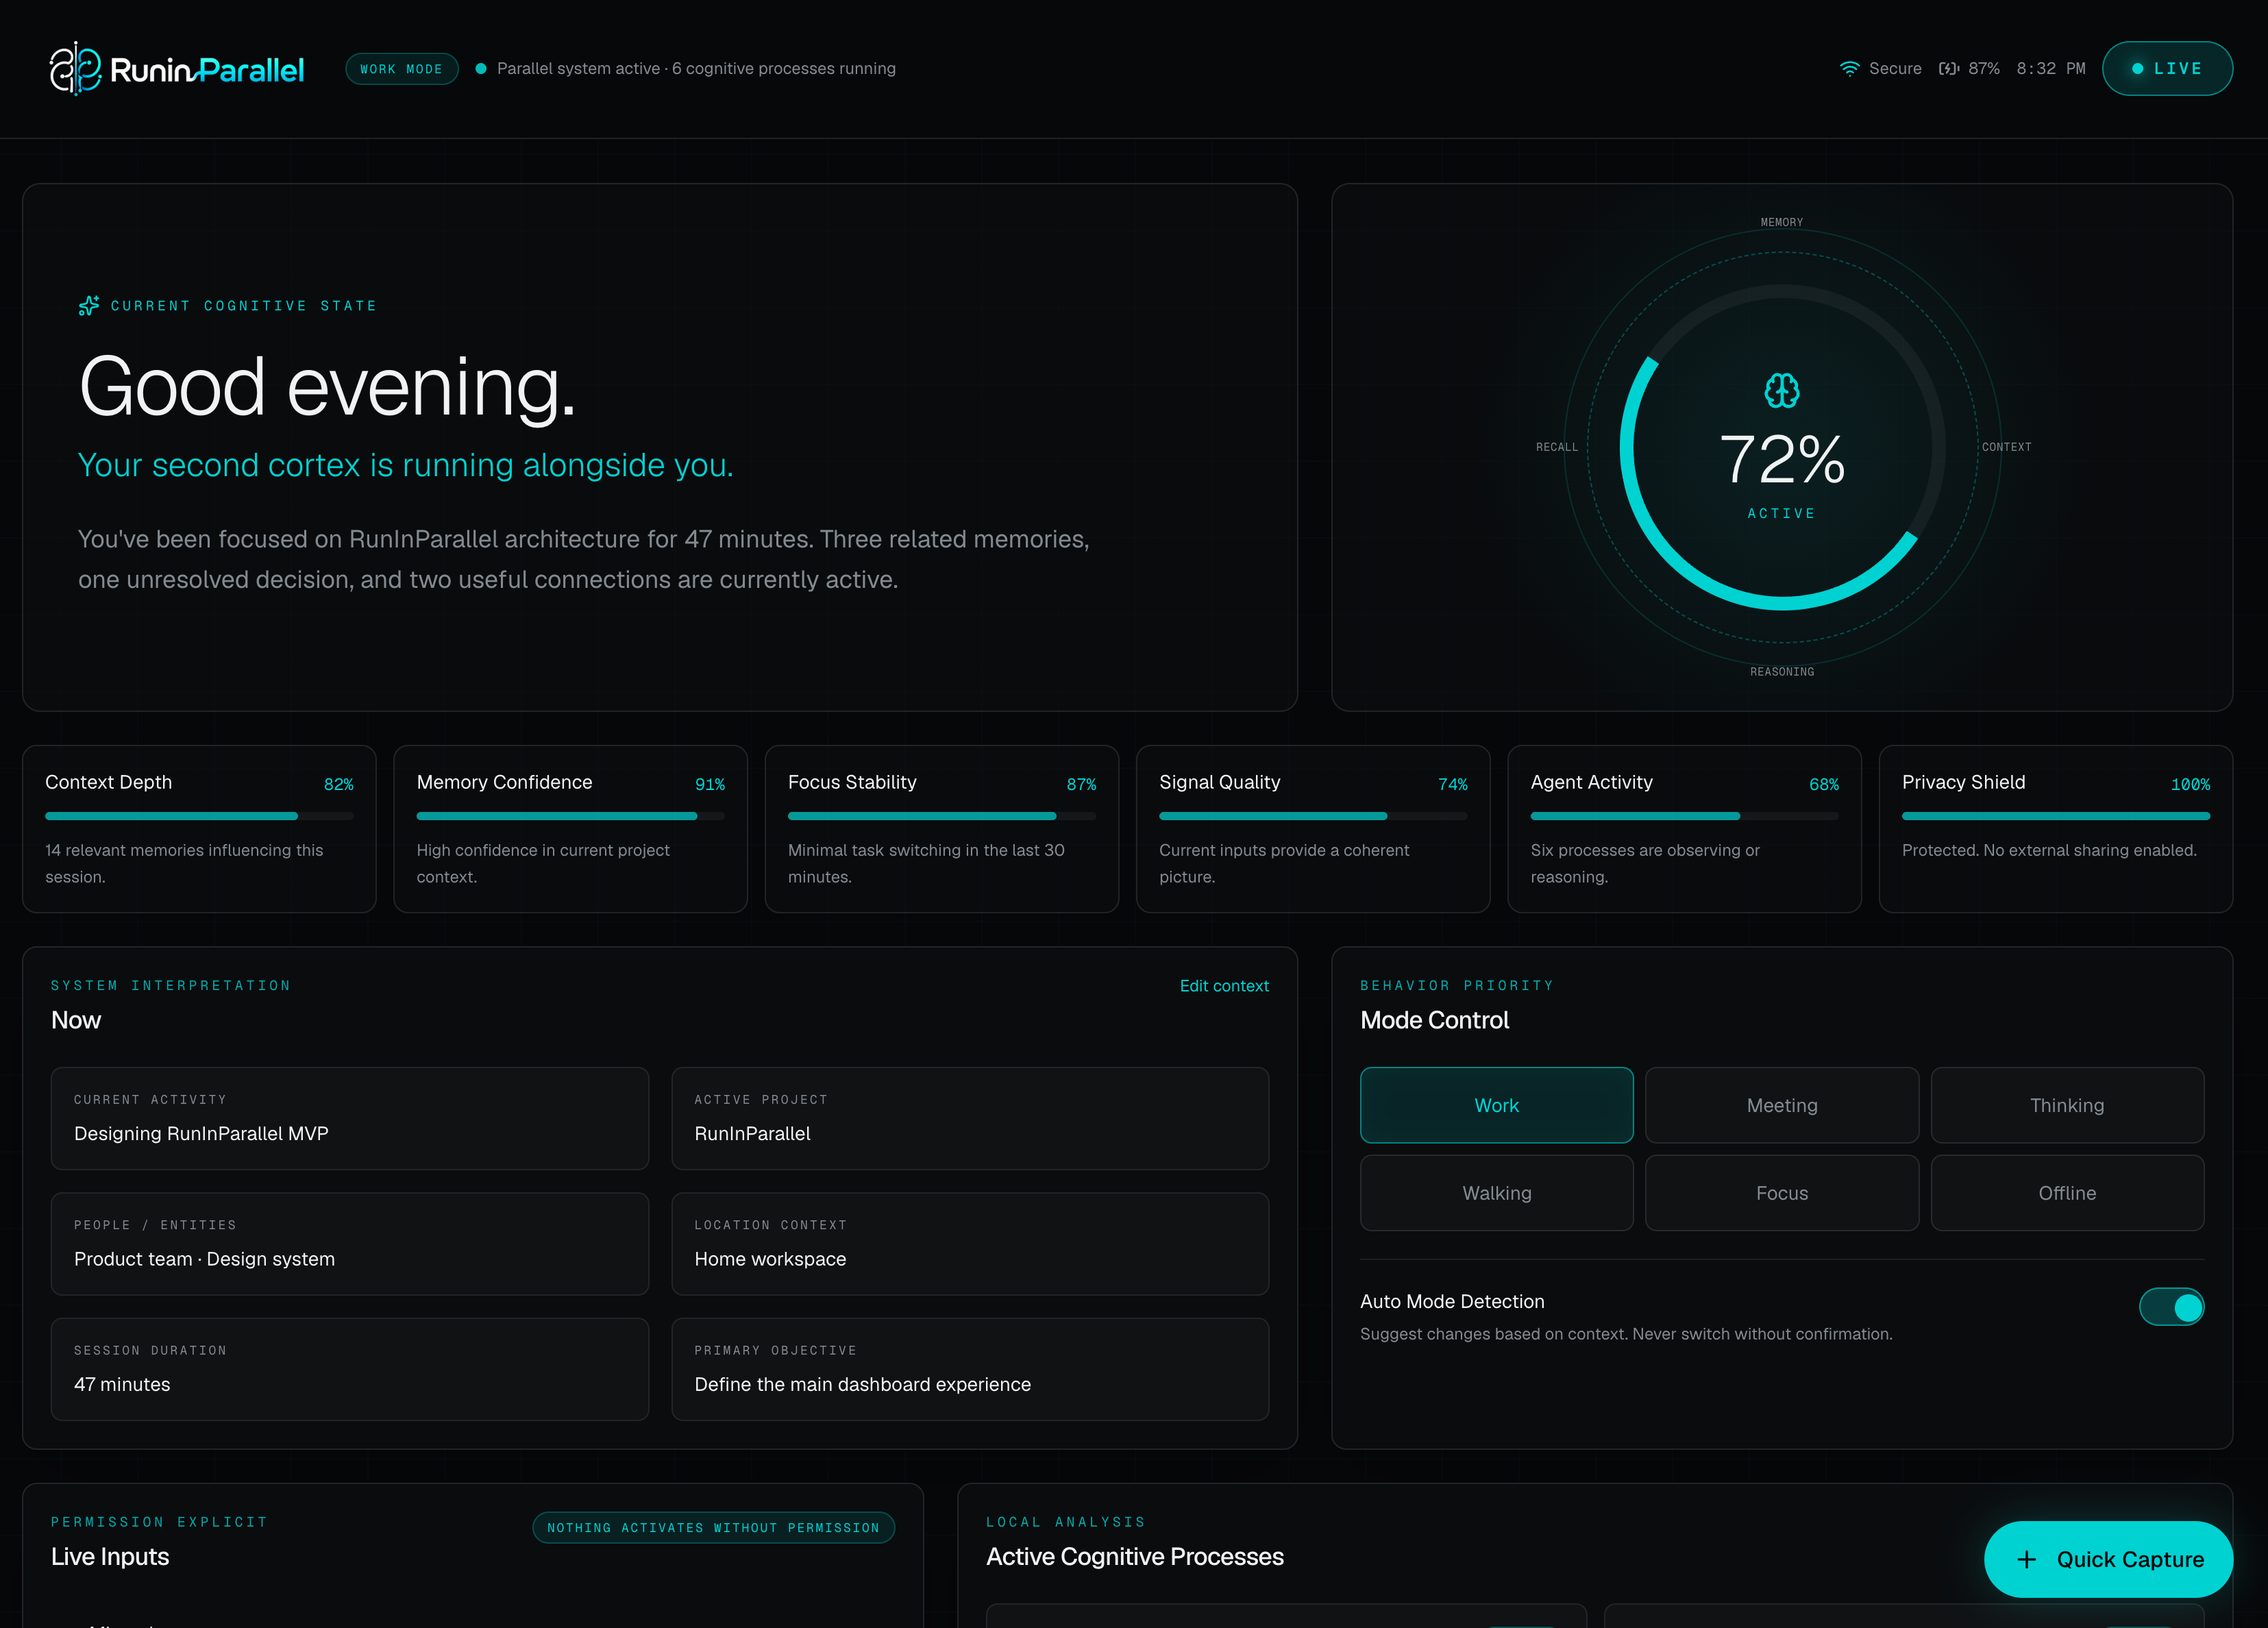Click the Secure status text
The width and height of the screenshot is (2268, 1628).
point(1895,69)
